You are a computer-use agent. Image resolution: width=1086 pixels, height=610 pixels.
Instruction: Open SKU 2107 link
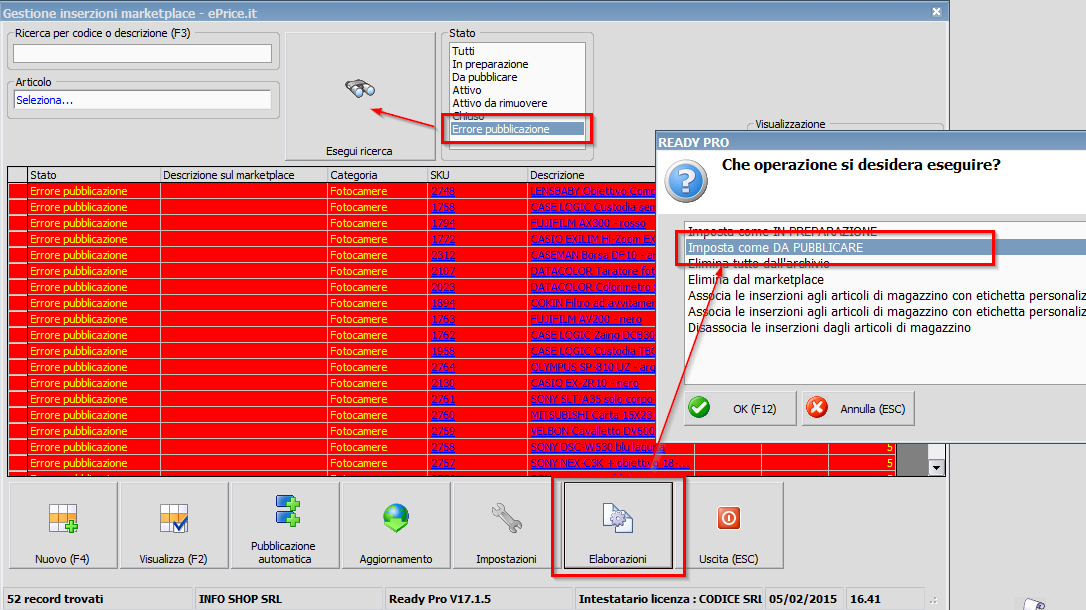[443, 271]
